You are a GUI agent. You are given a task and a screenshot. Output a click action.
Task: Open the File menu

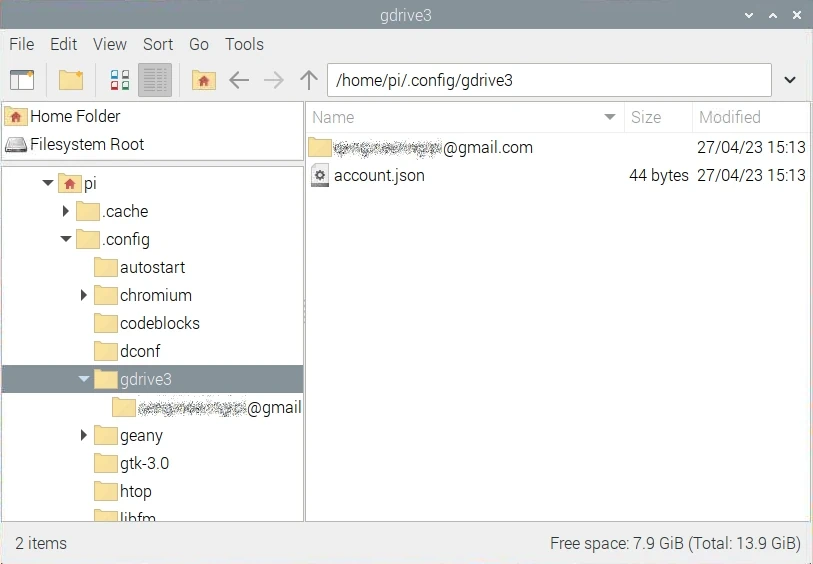(x=22, y=44)
